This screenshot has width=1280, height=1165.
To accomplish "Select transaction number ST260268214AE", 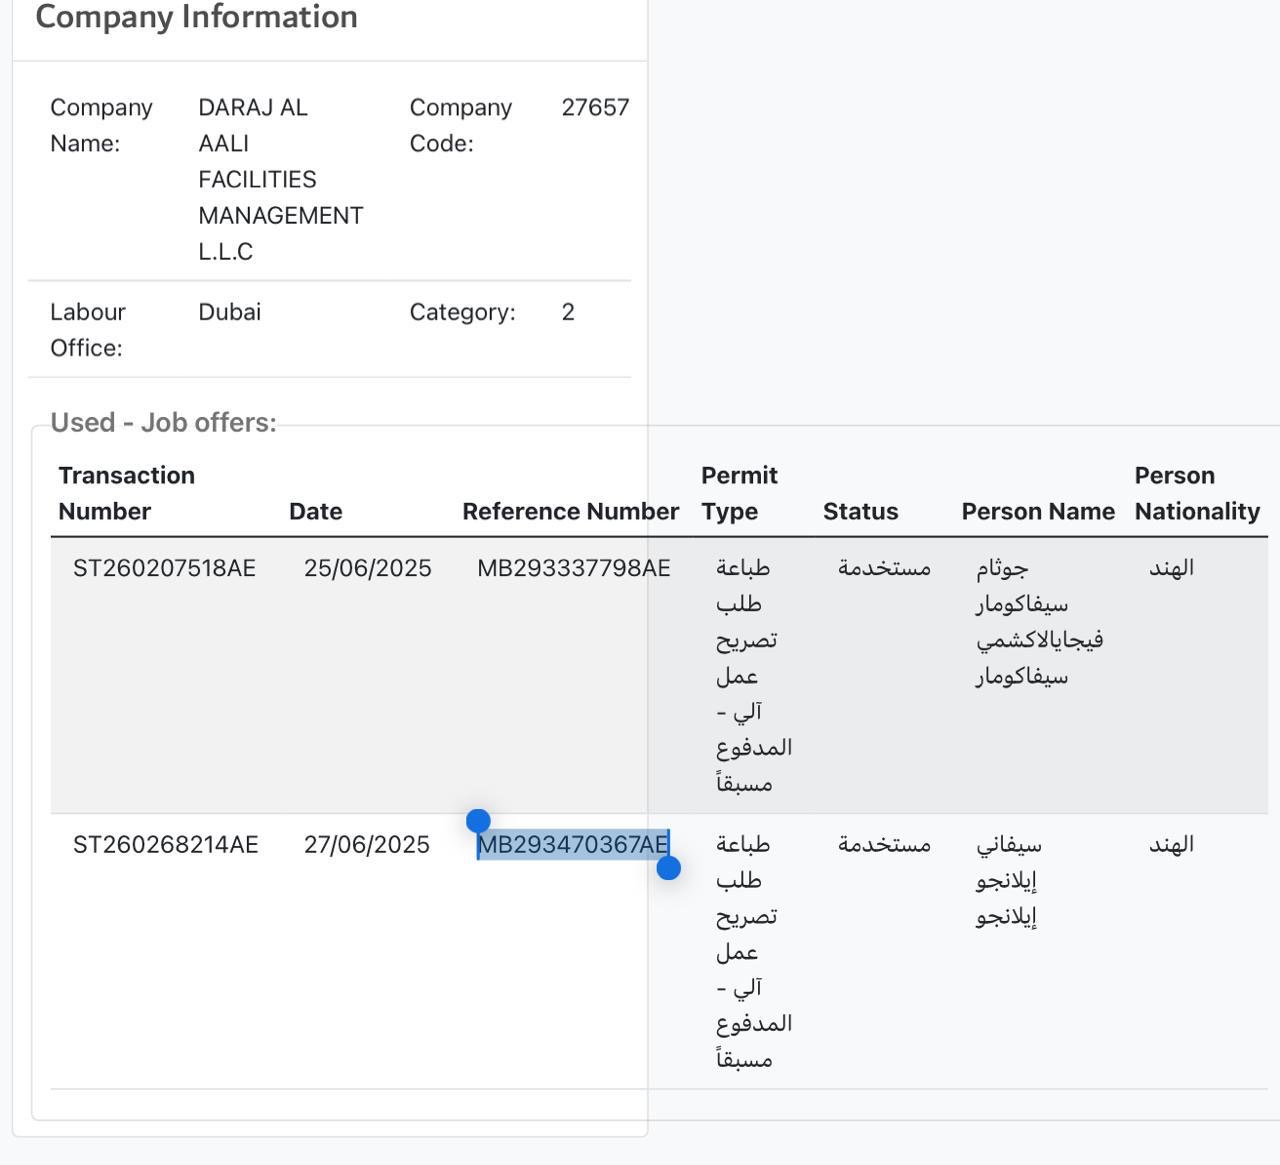I will (165, 845).
